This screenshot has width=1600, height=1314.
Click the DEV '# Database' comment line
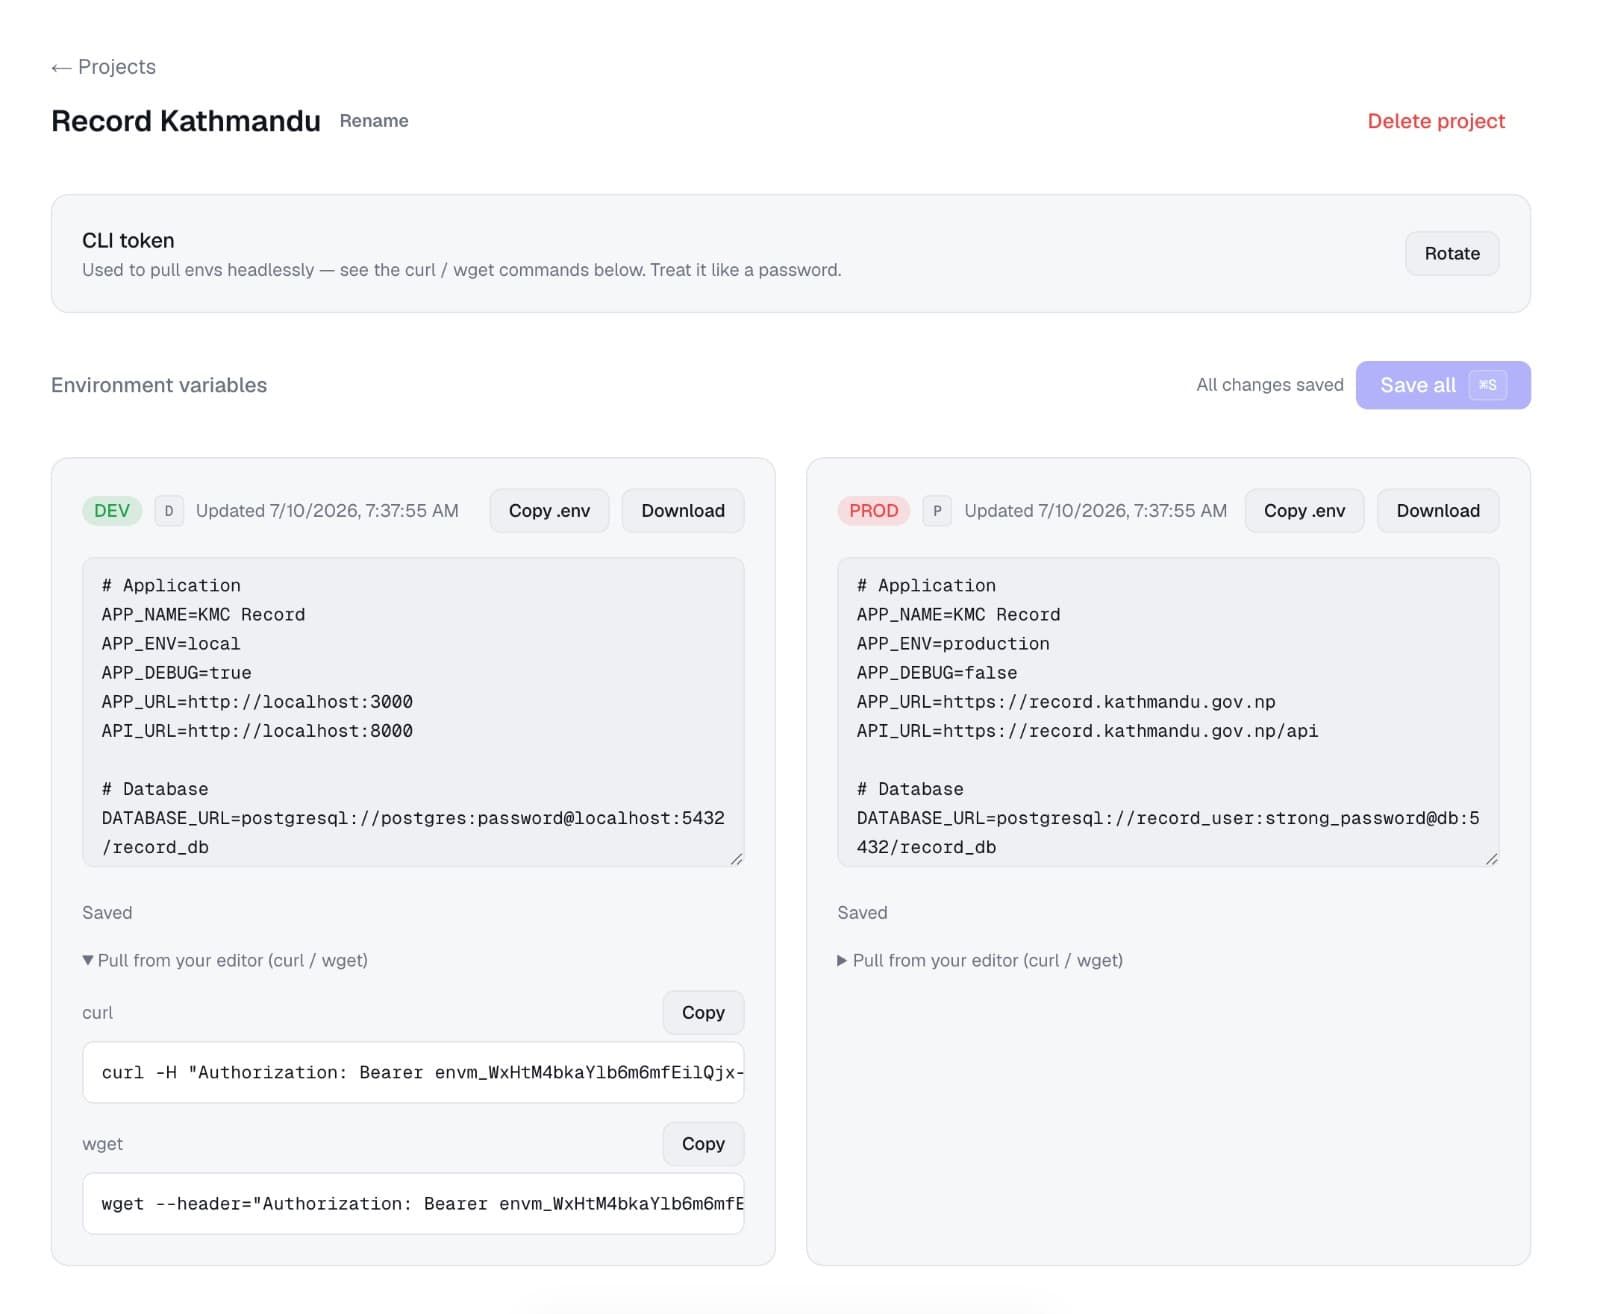point(155,789)
